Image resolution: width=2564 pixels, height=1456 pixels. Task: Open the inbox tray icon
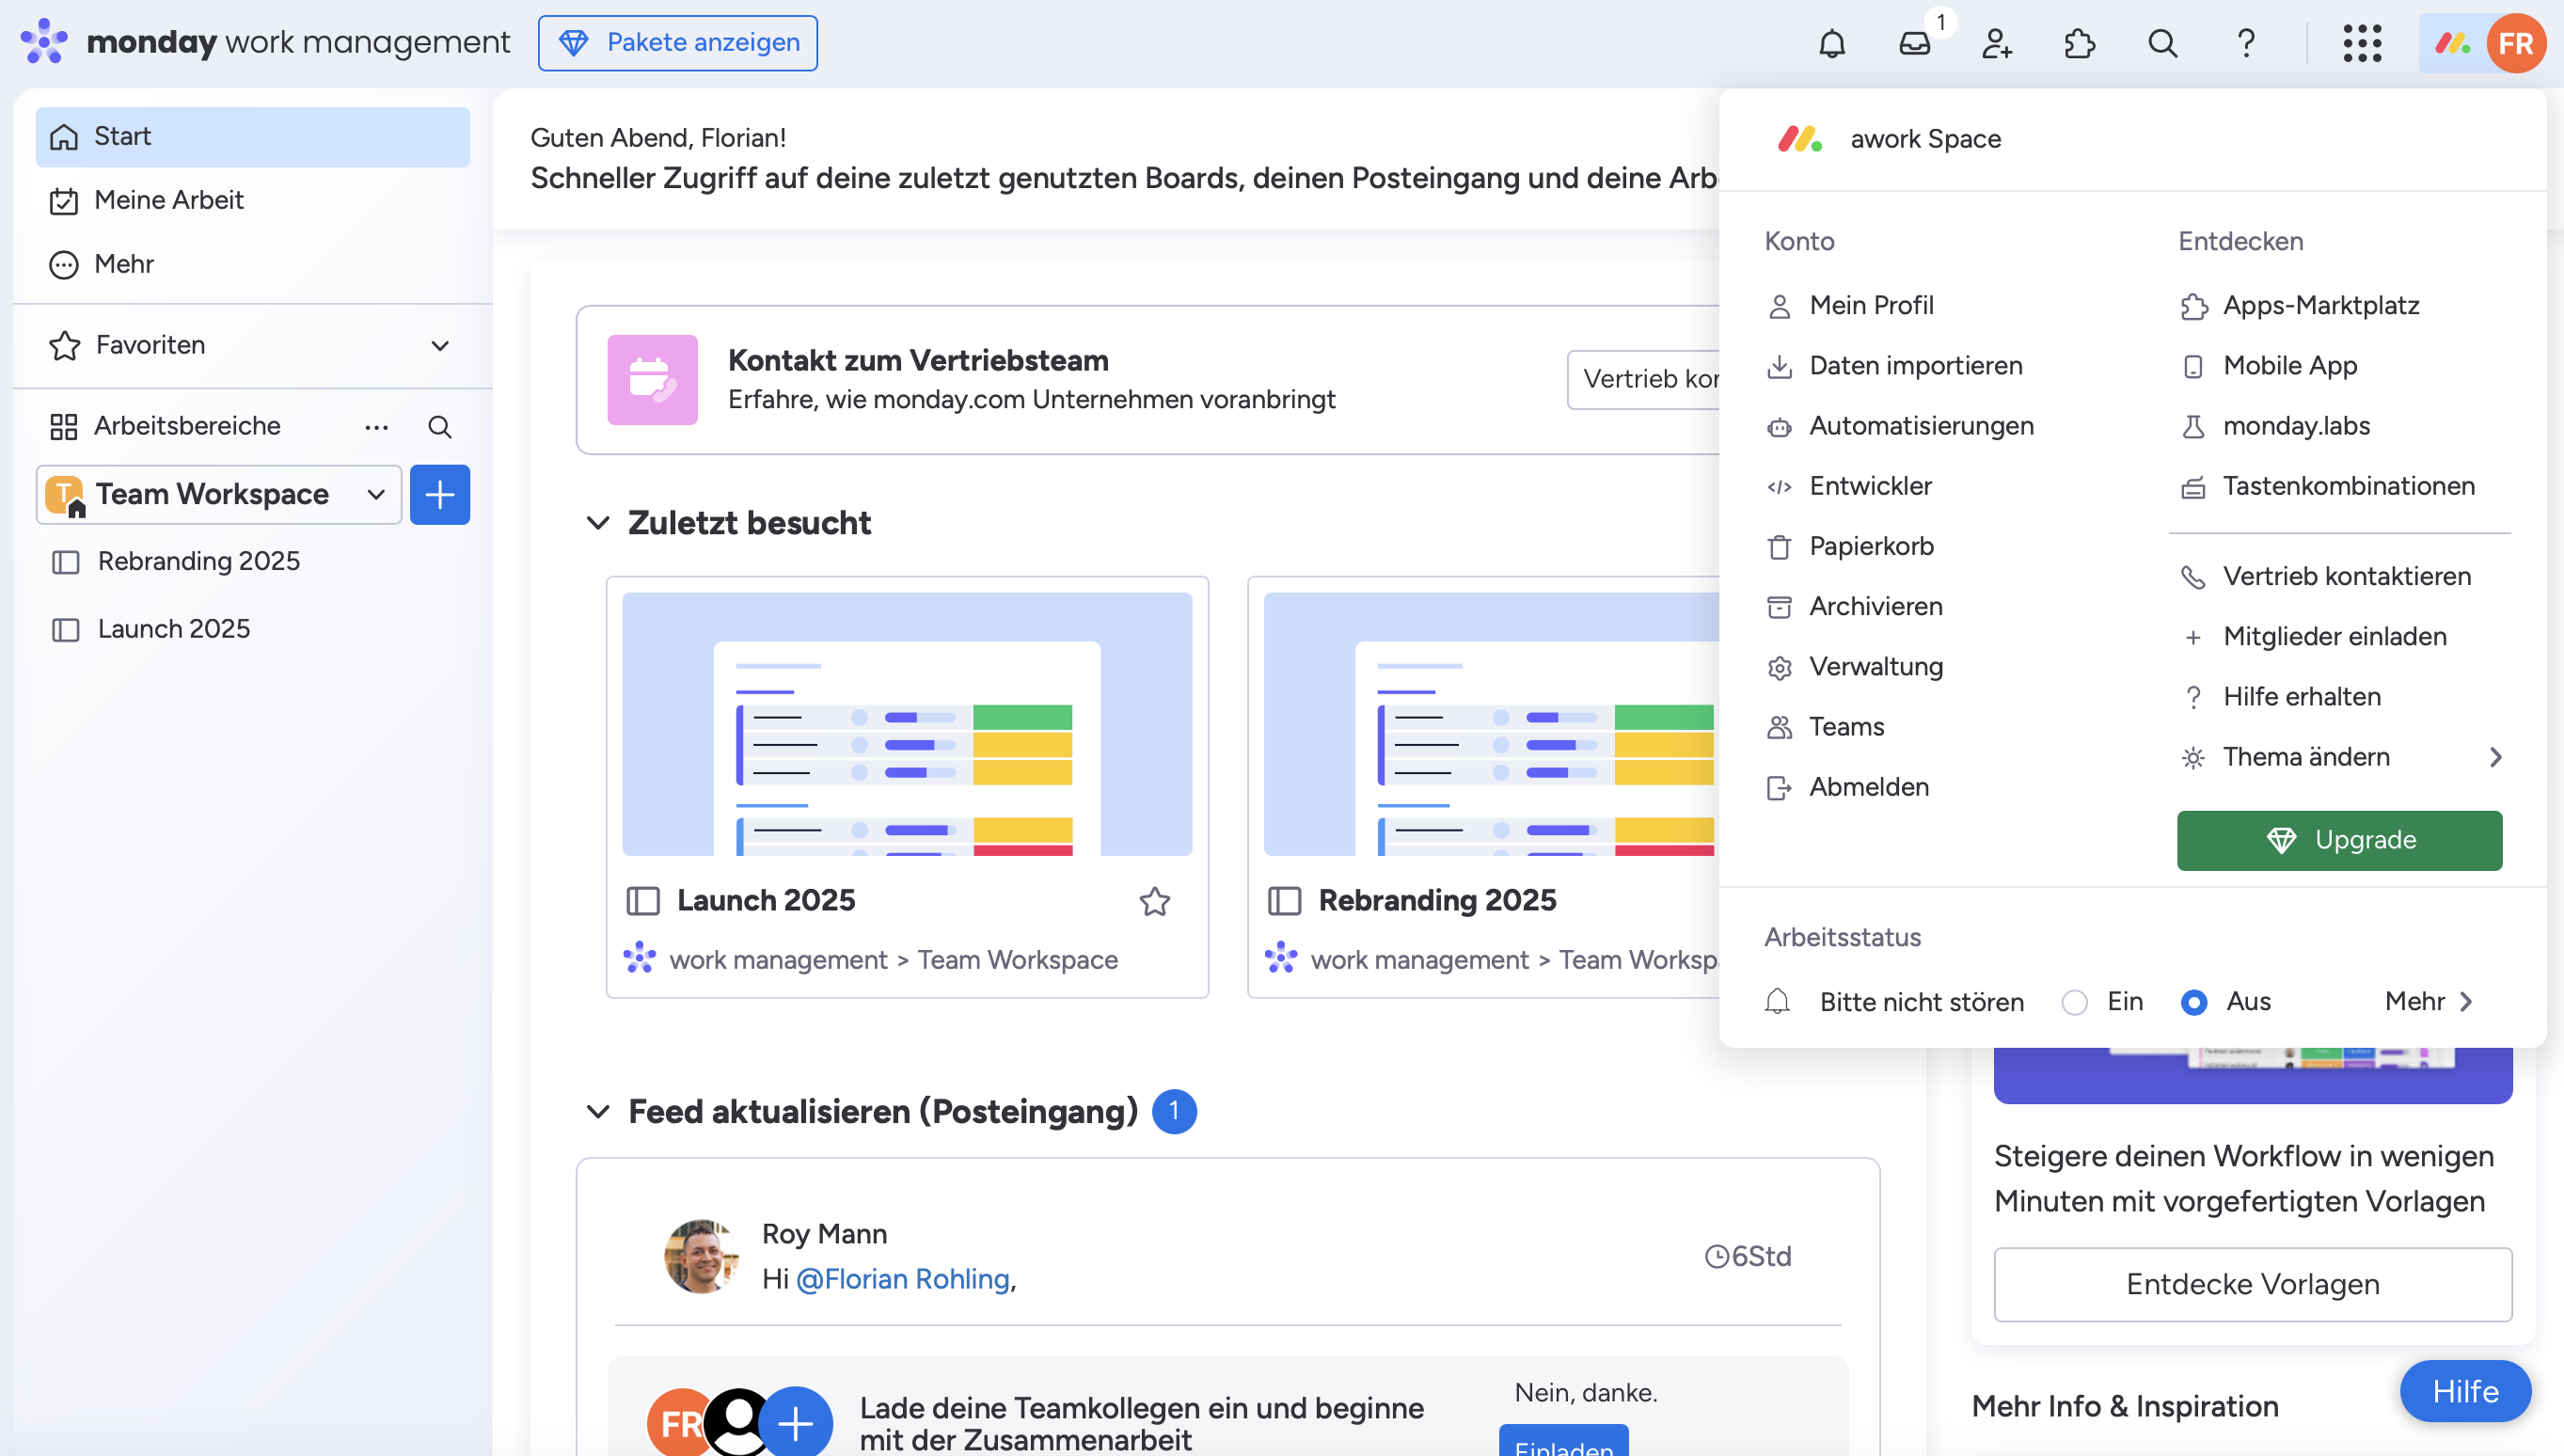[x=1915, y=43]
